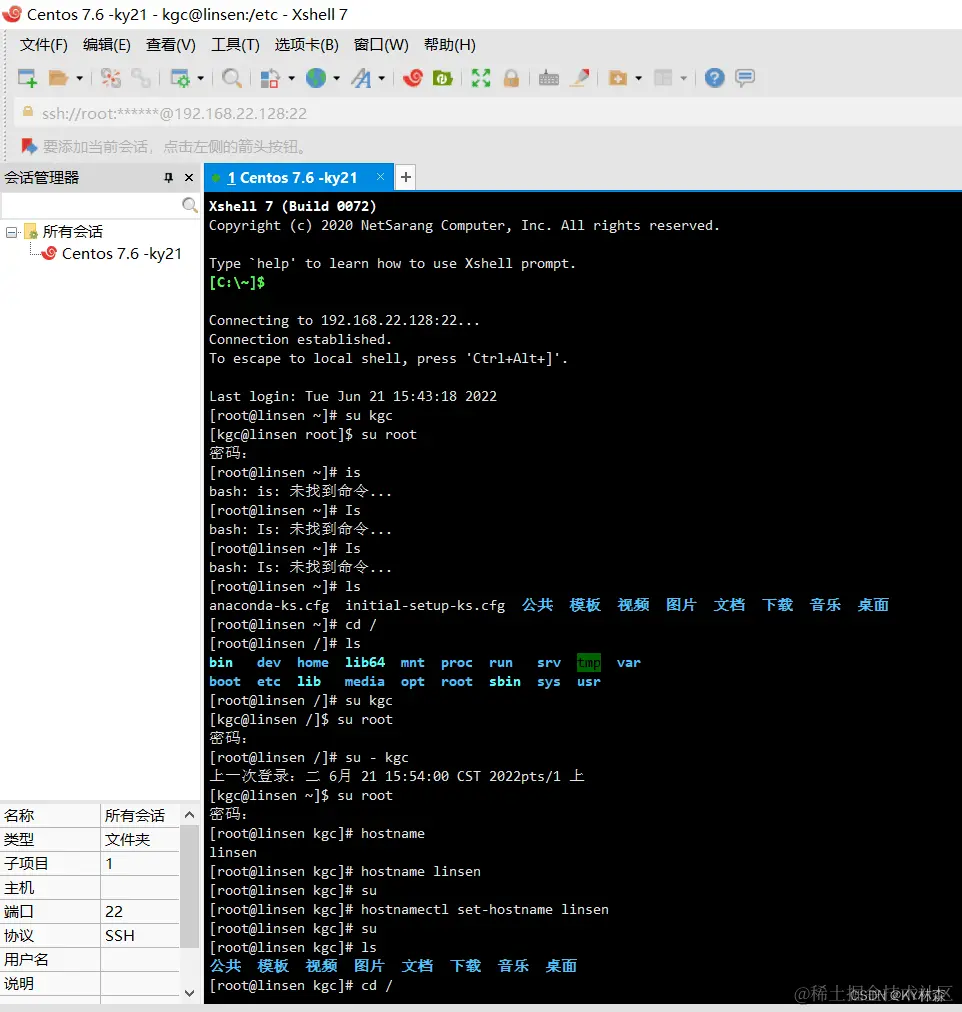
Task: Click the magnifier find icon in toolbar
Action: [232, 78]
